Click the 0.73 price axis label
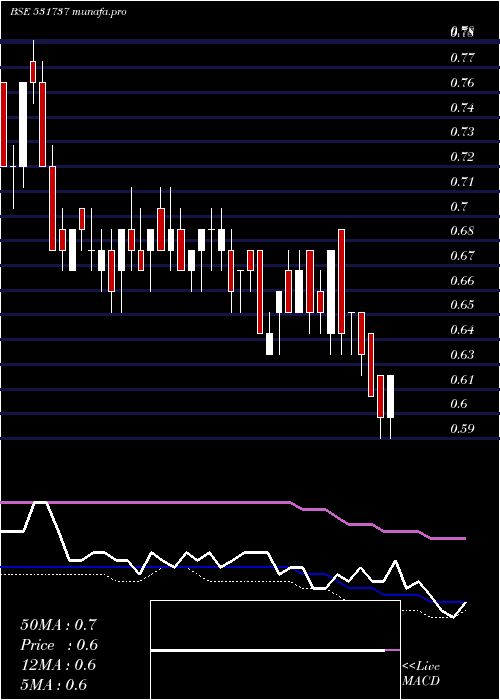The height and width of the screenshot is (700, 500). tap(462, 132)
